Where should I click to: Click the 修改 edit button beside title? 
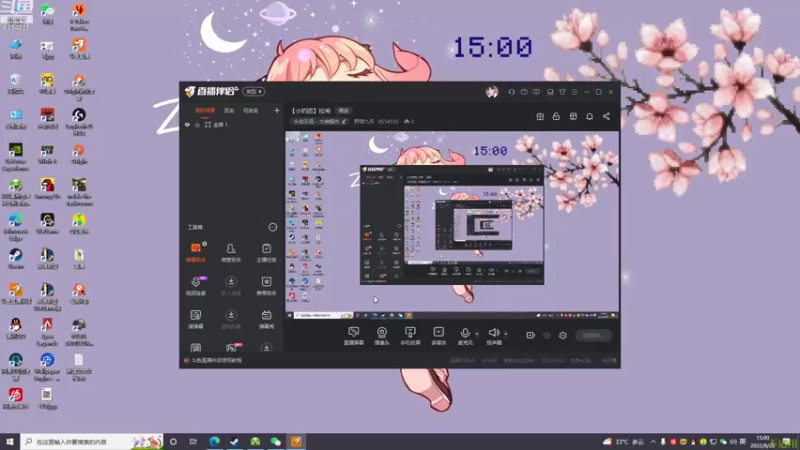[x=343, y=111]
